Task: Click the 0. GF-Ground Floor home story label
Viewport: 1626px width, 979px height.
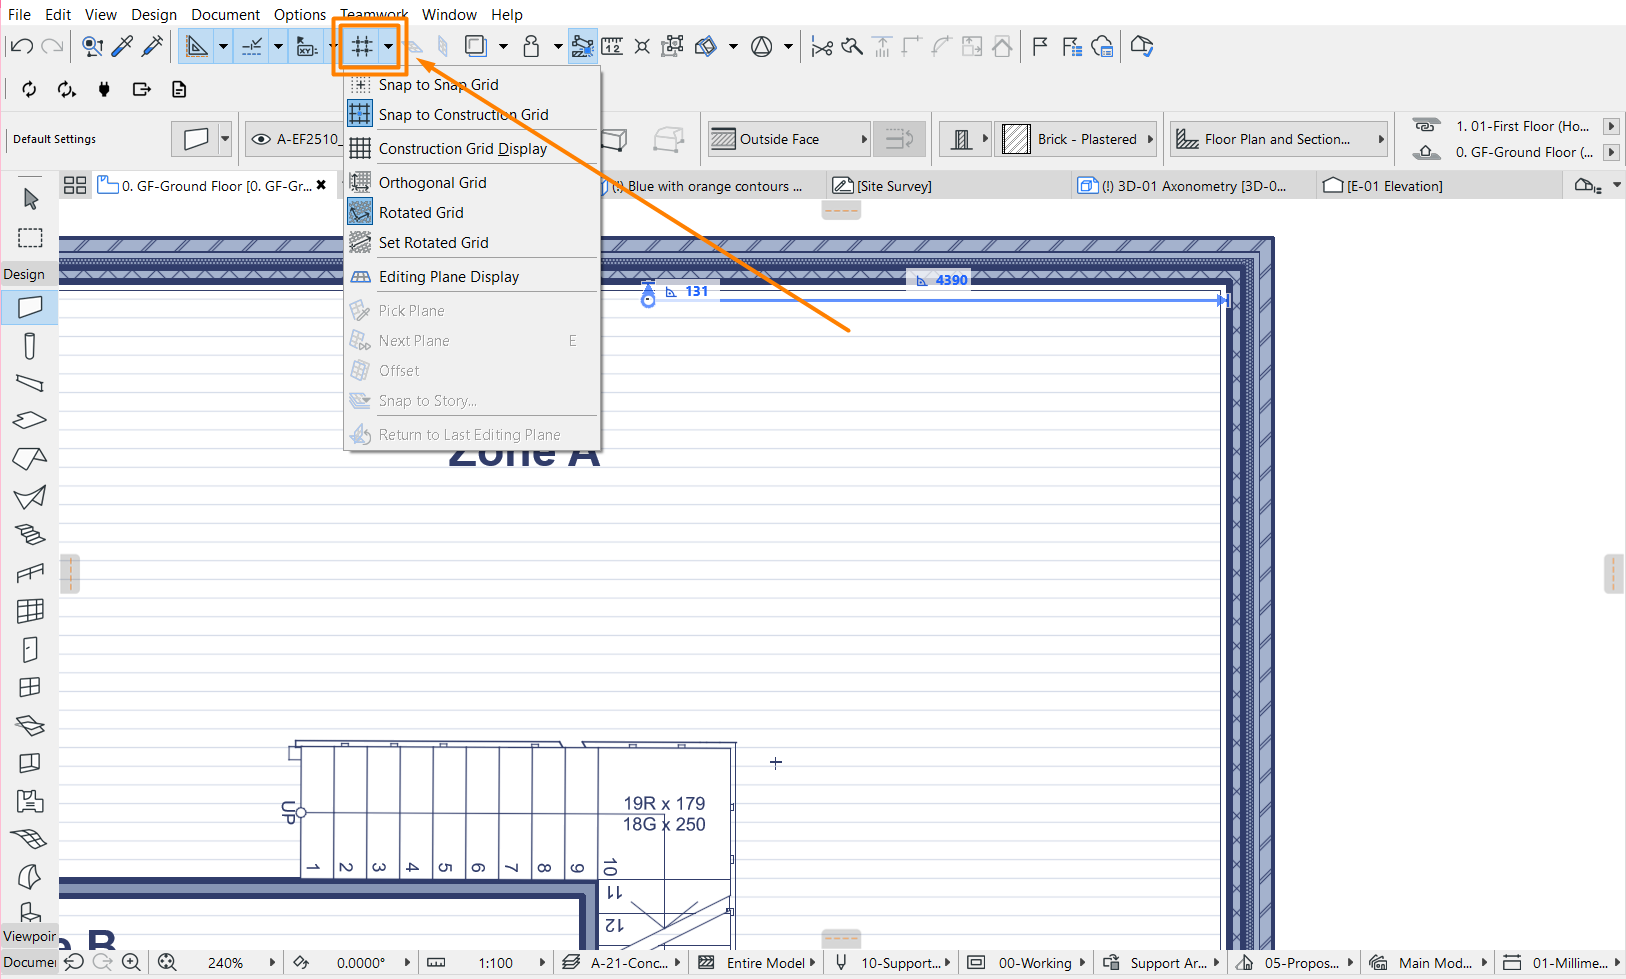Action: (1524, 152)
